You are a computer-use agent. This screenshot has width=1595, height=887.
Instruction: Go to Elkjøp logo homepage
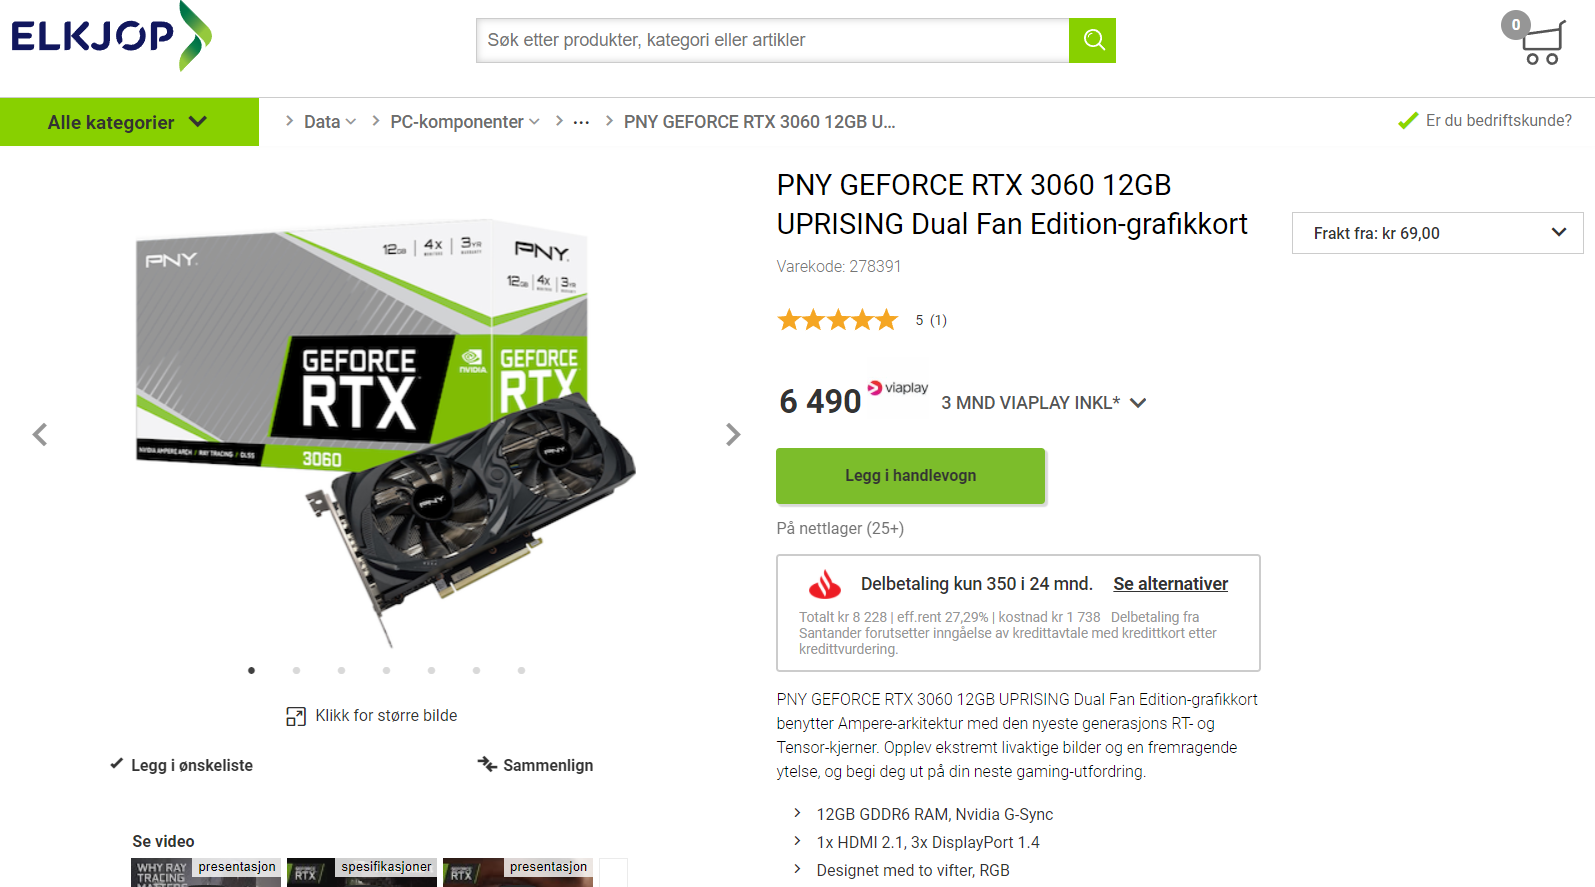coord(111,37)
